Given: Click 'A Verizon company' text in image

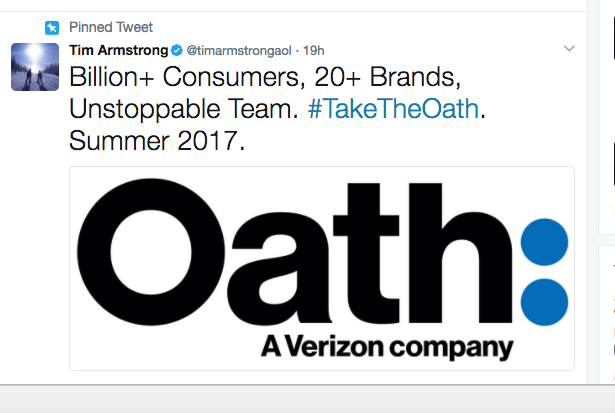Looking at the screenshot, I should click(x=387, y=347).
